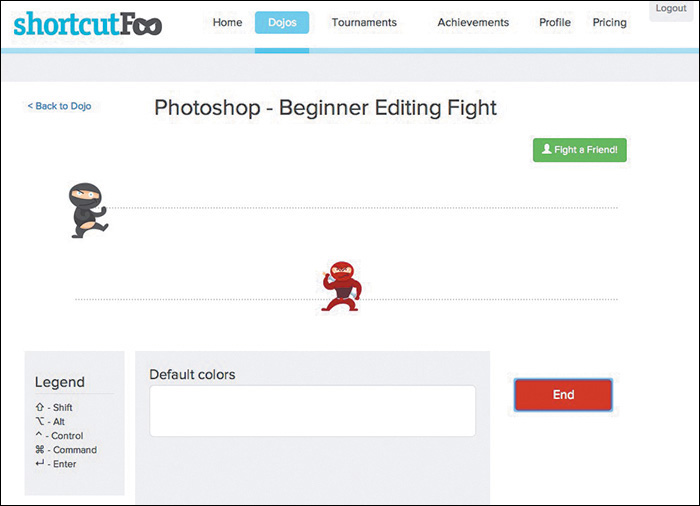The image size is (700, 506).
Task: Select the Dojos tab
Action: [x=282, y=23]
